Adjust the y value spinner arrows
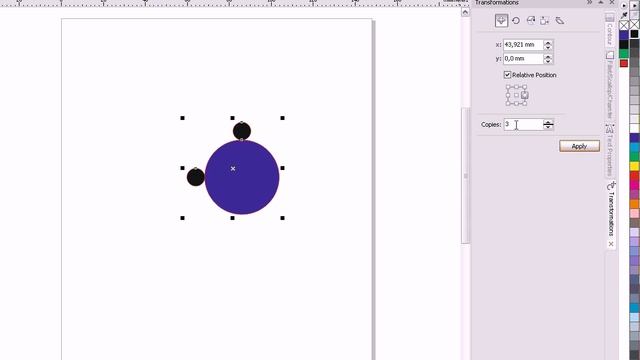This screenshot has width=640, height=360. point(548,58)
